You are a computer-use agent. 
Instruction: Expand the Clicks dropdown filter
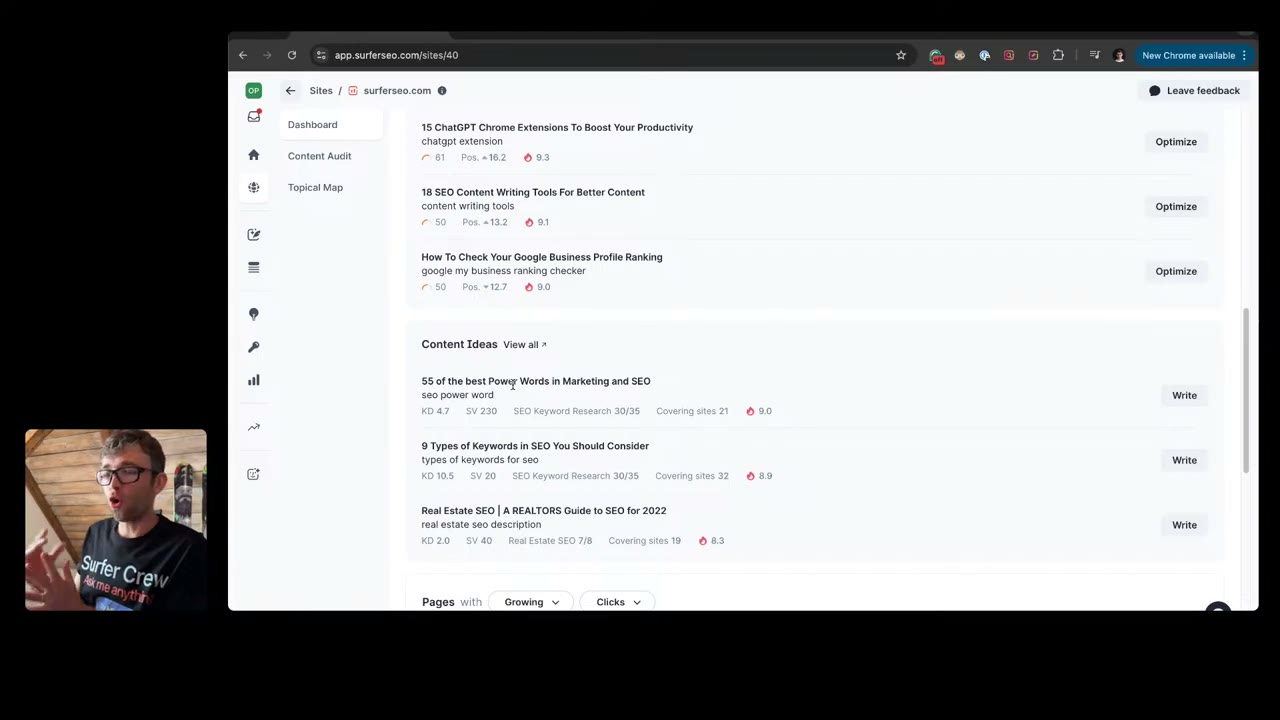[618, 602]
